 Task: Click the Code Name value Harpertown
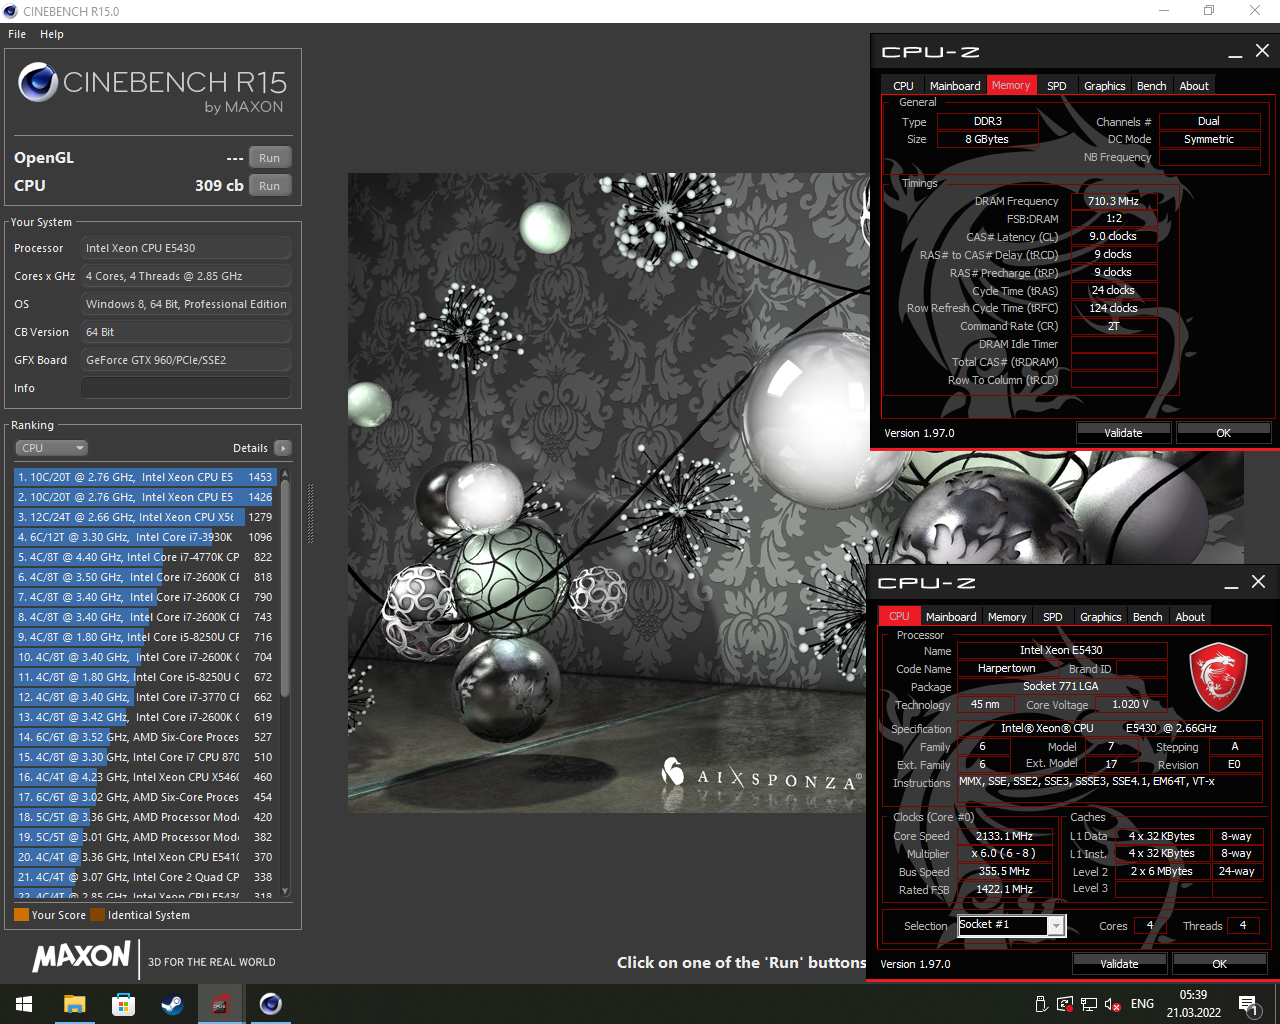pos(1007,668)
